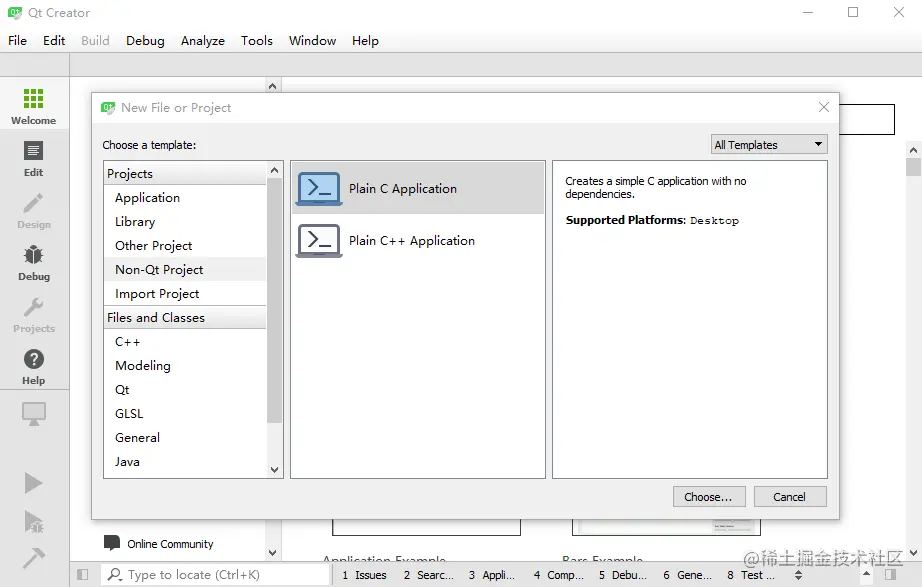922x587 pixels.
Task: Focus the Type to locate field
Action: pyautogui.click(x=215, y=575)
